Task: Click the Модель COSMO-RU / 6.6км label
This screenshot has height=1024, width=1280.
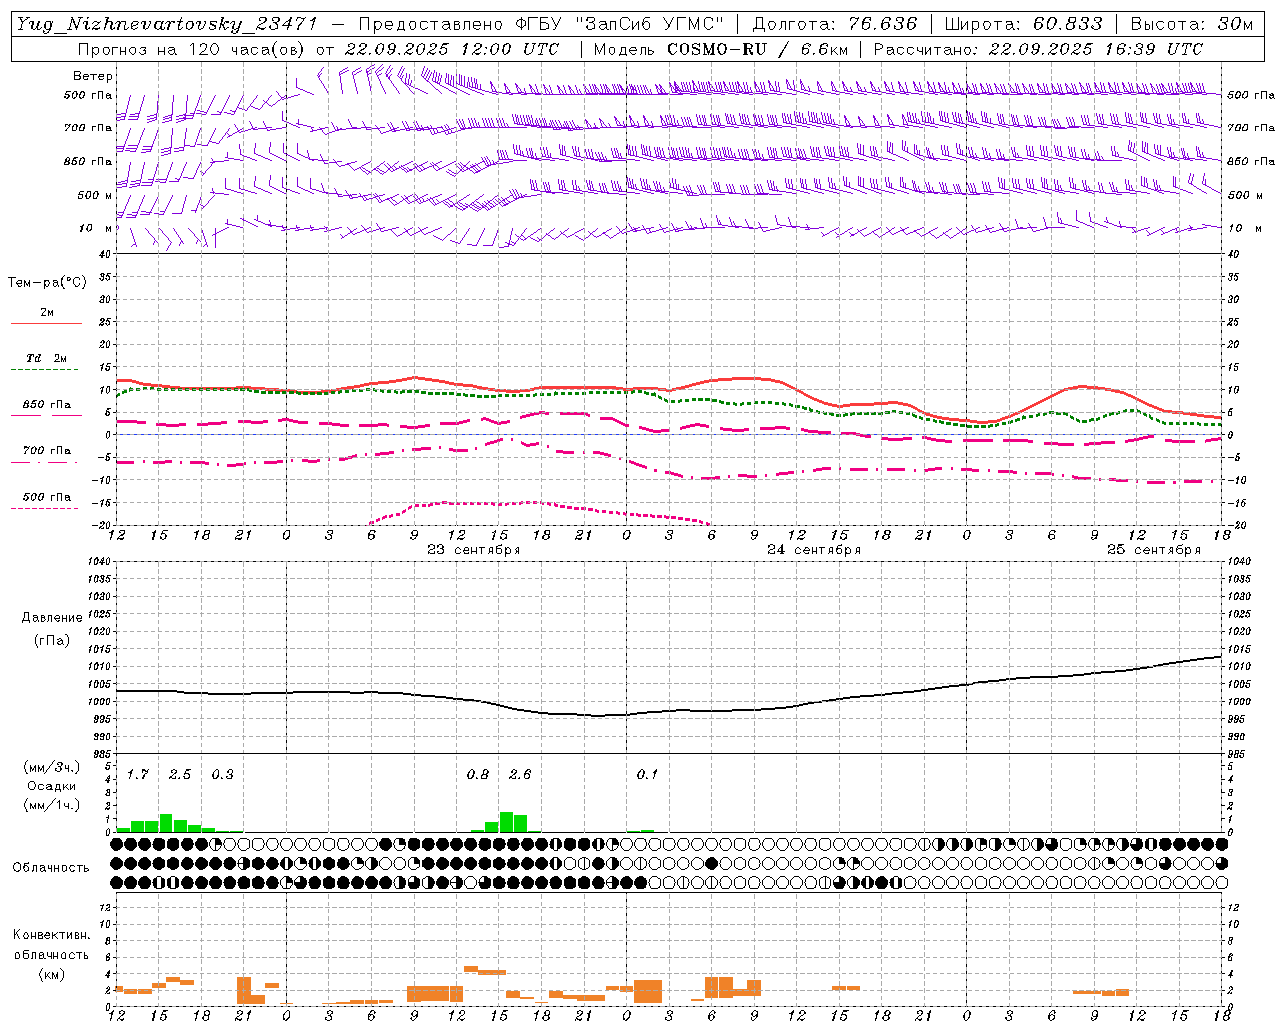Action: coord(721,49)
